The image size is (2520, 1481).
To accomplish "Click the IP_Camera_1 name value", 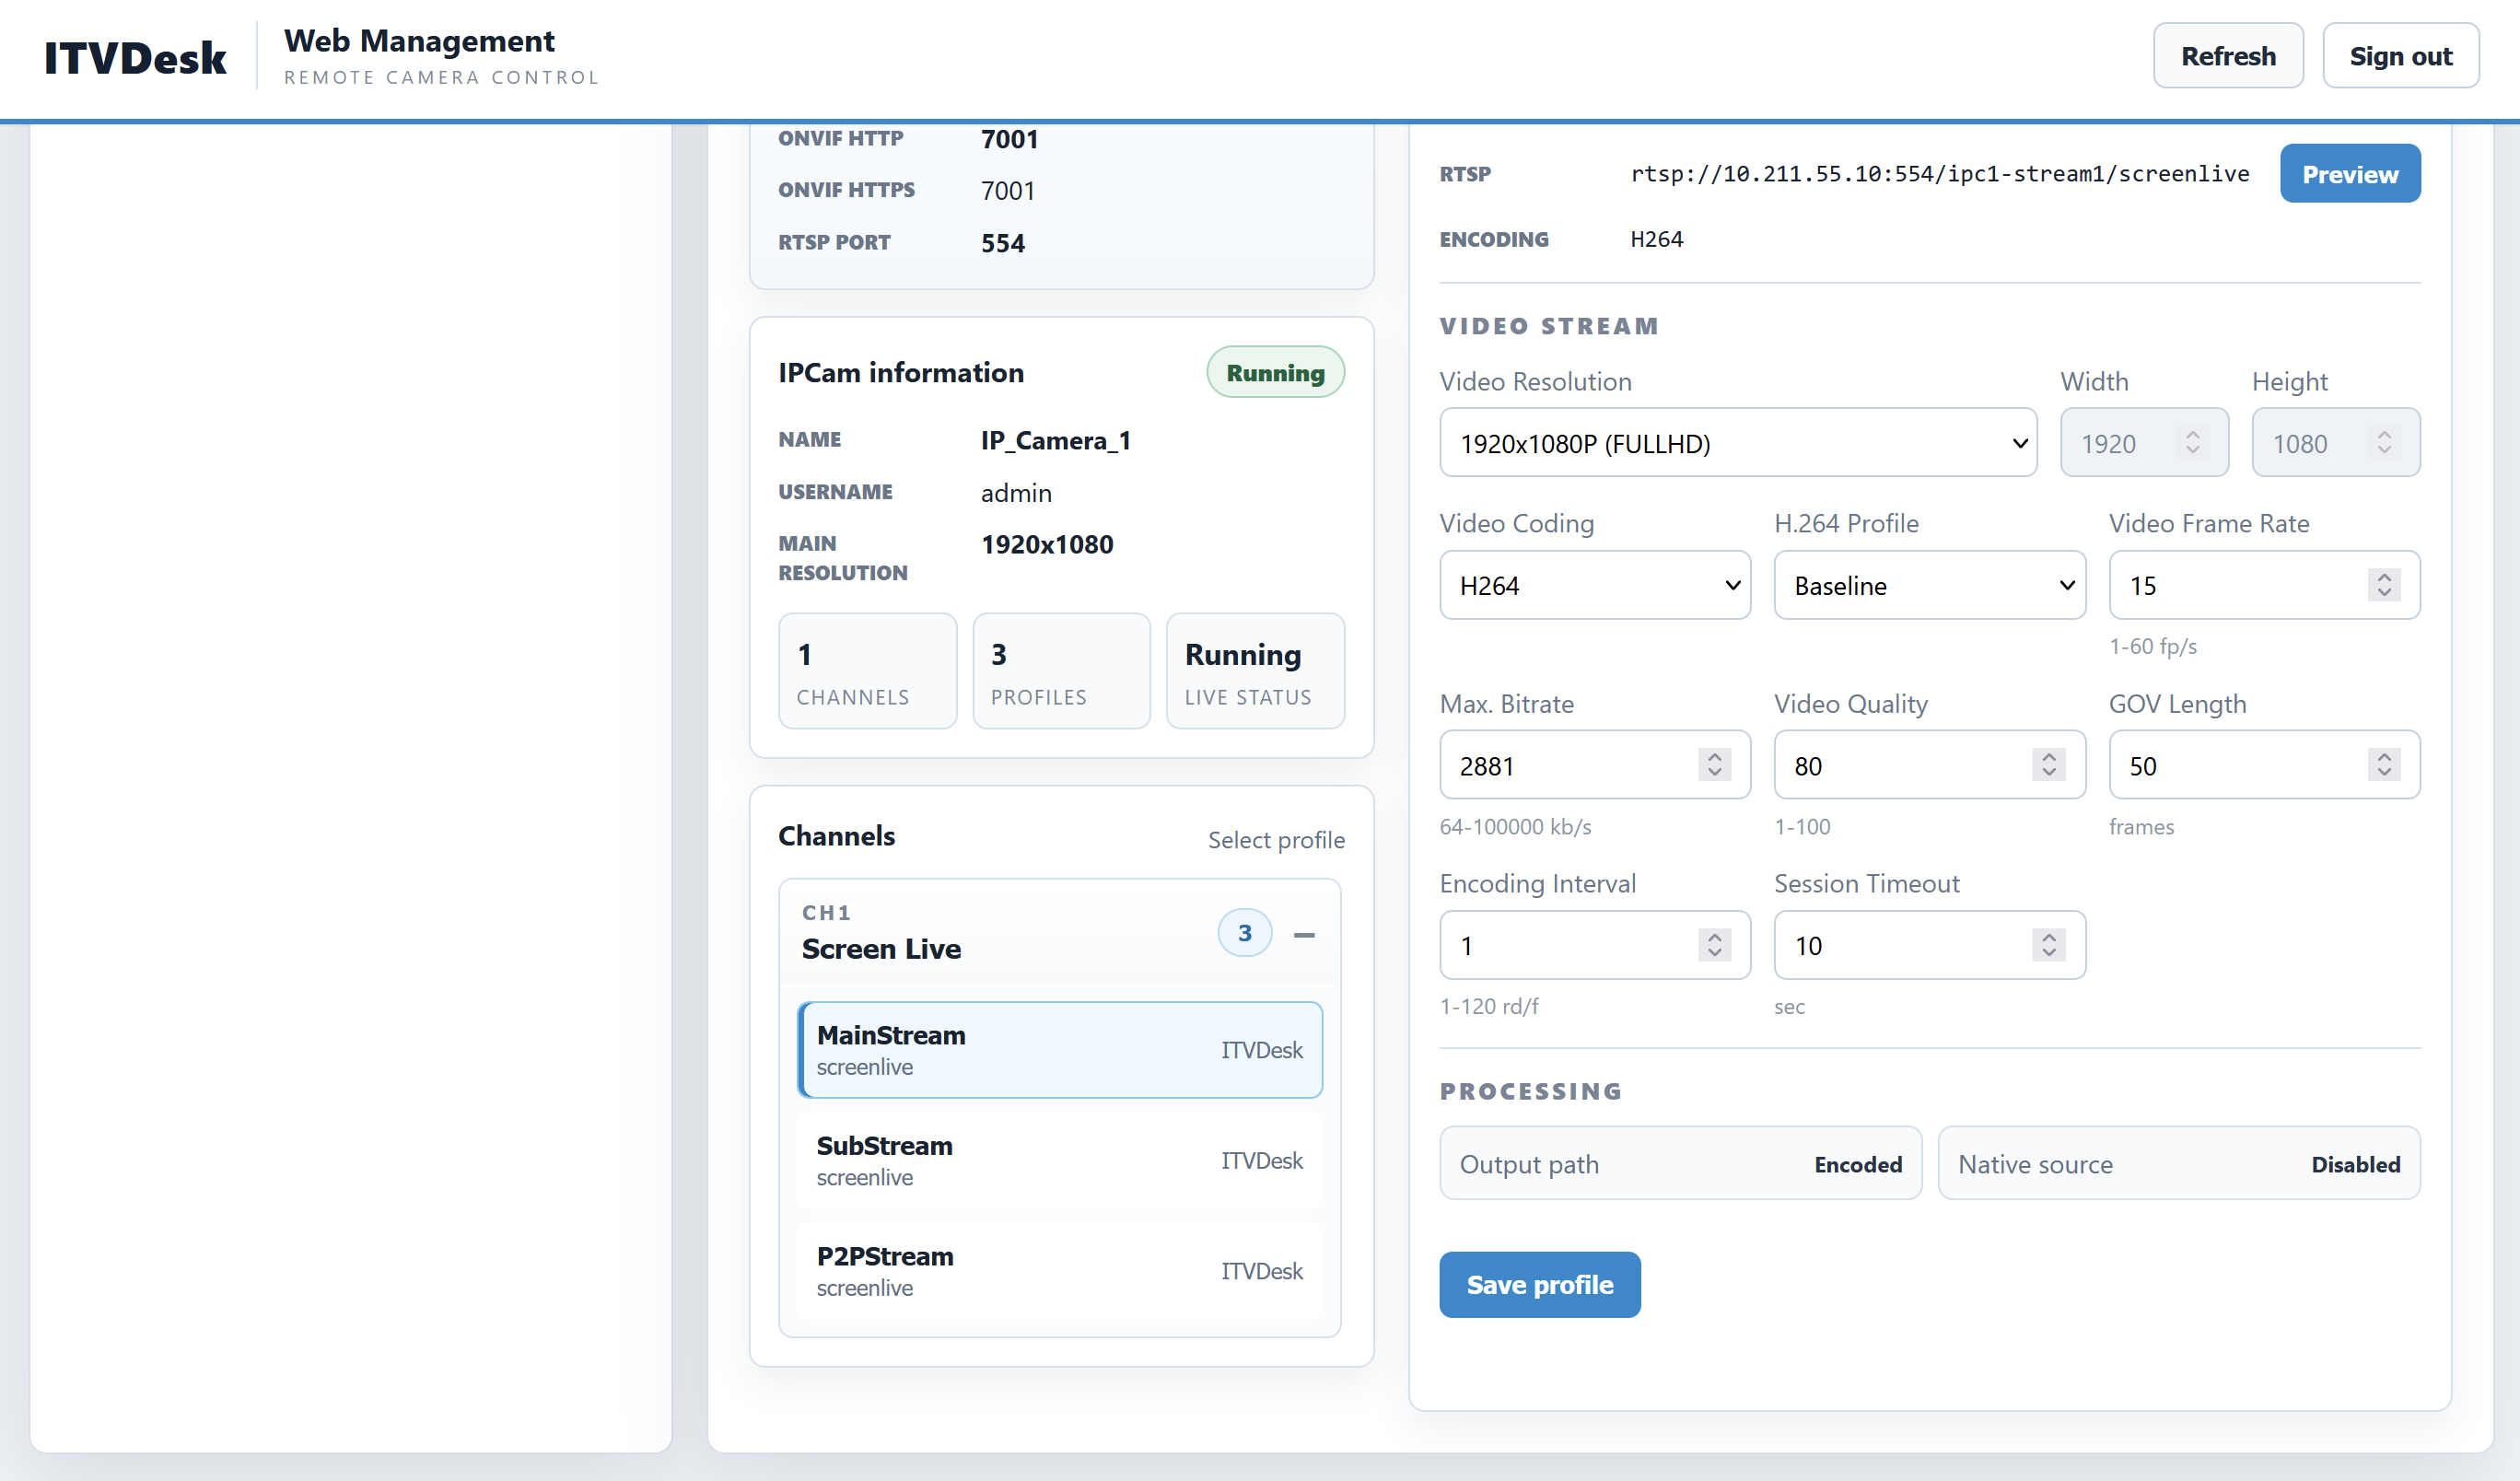I will tap(1055, 441).
